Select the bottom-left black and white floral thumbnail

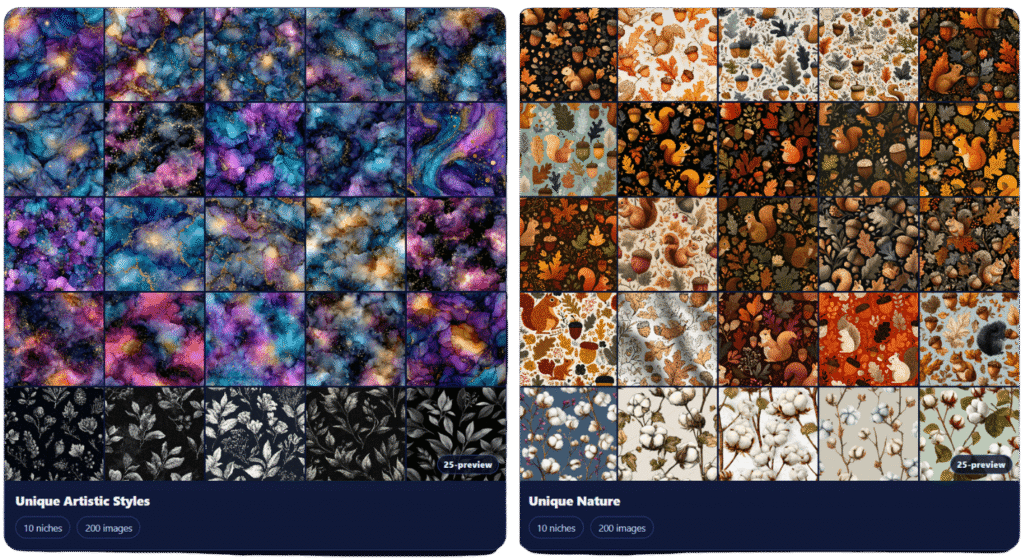(54, 434)
